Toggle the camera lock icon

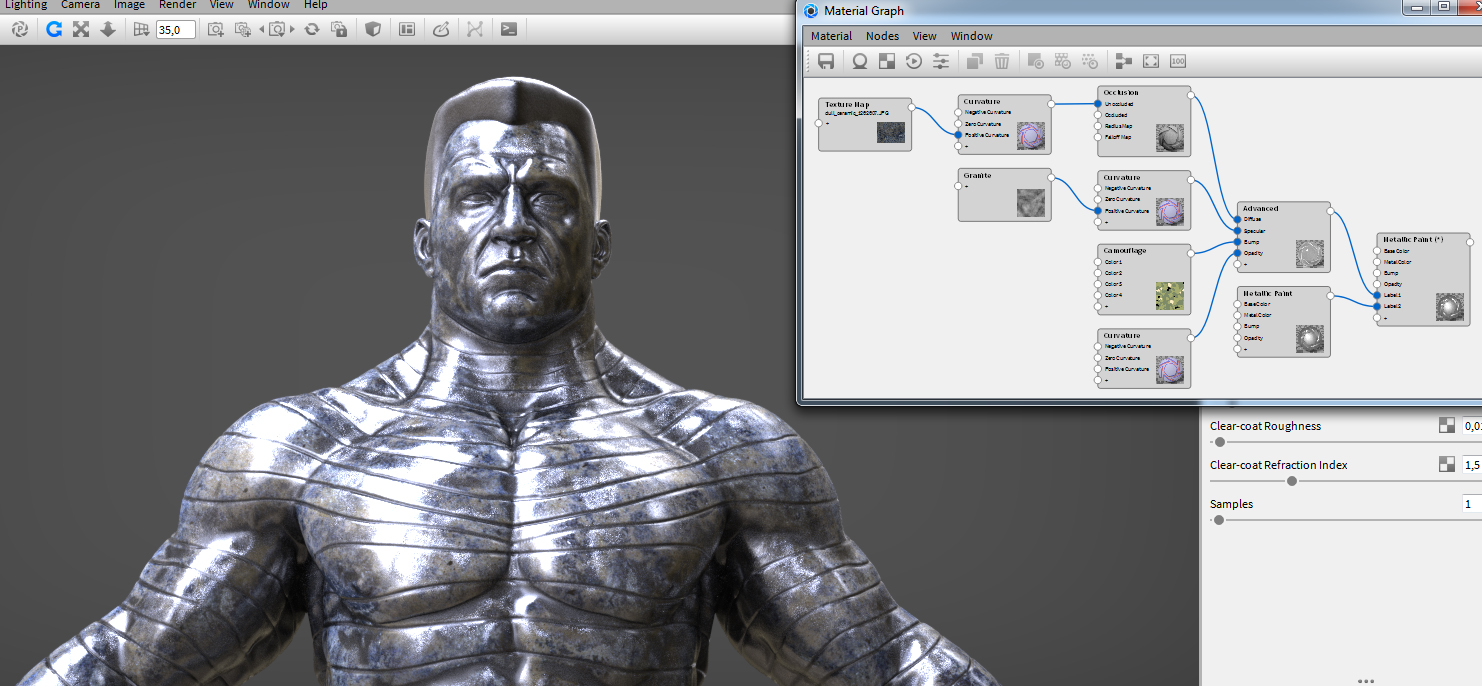coord(339,29)
